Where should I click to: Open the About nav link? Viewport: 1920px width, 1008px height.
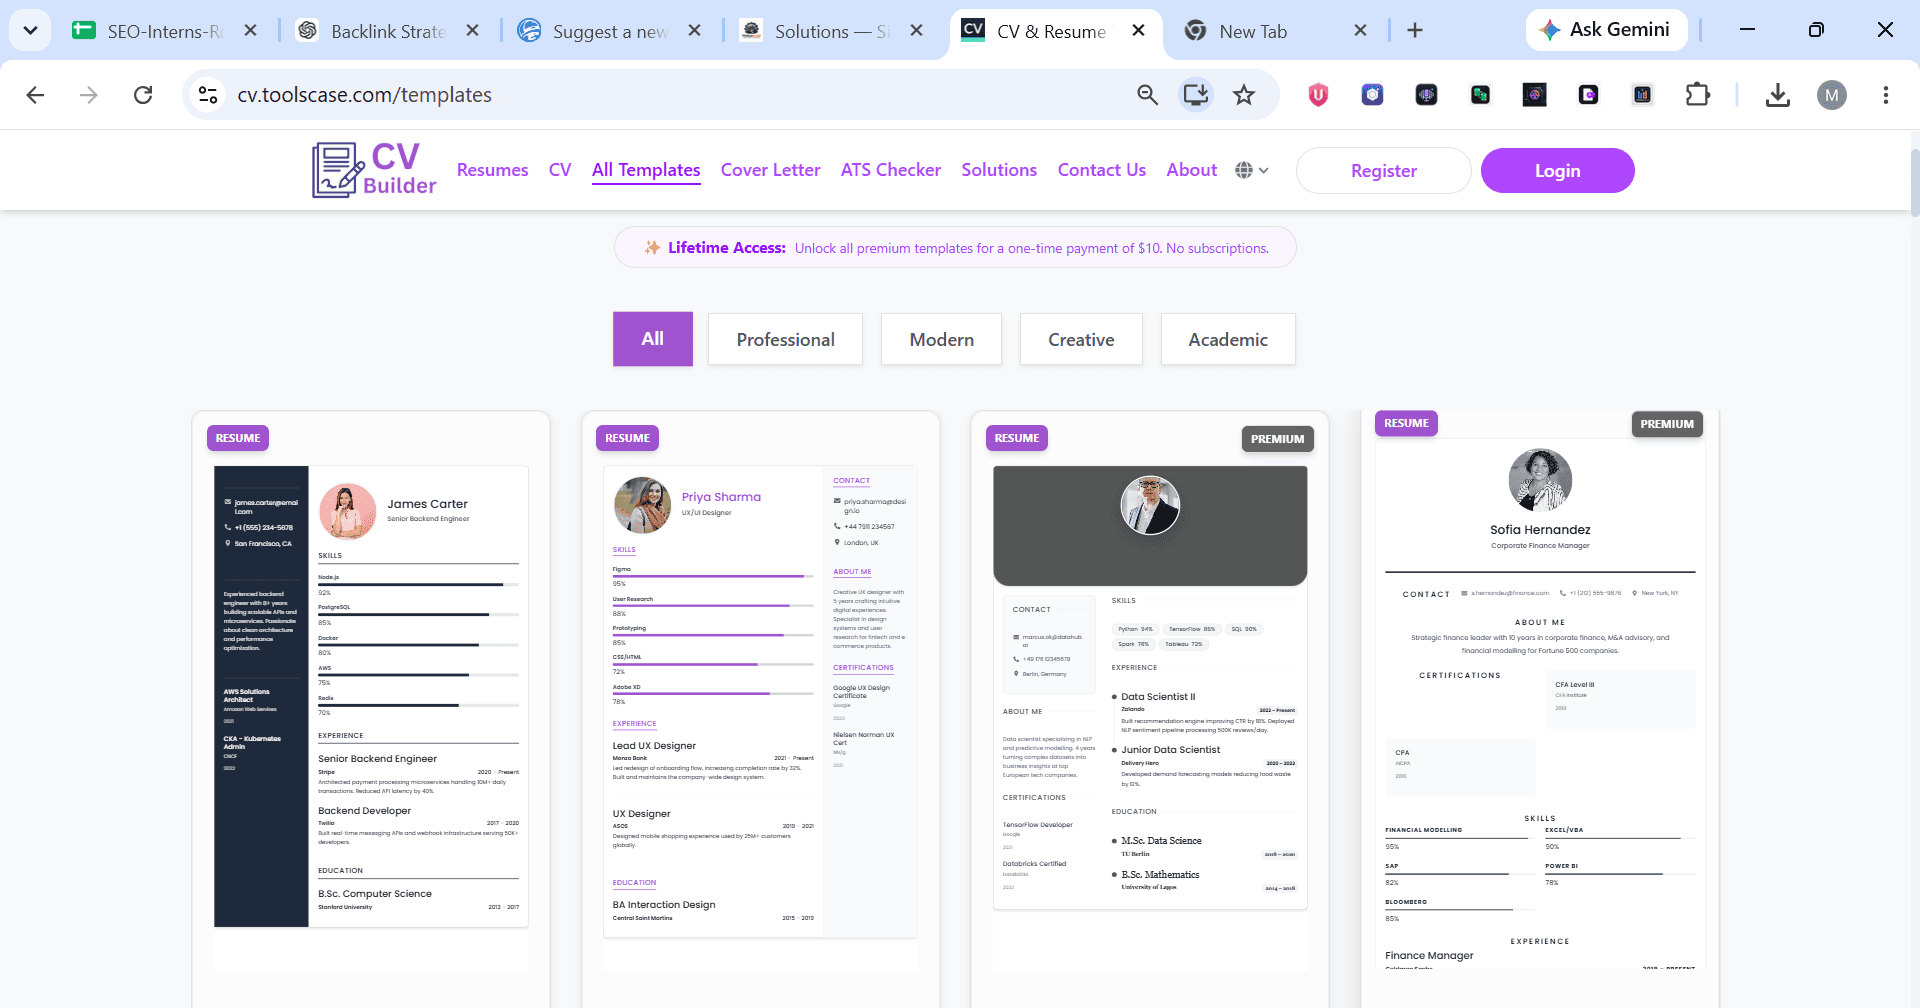click(x=1191, y=170)
